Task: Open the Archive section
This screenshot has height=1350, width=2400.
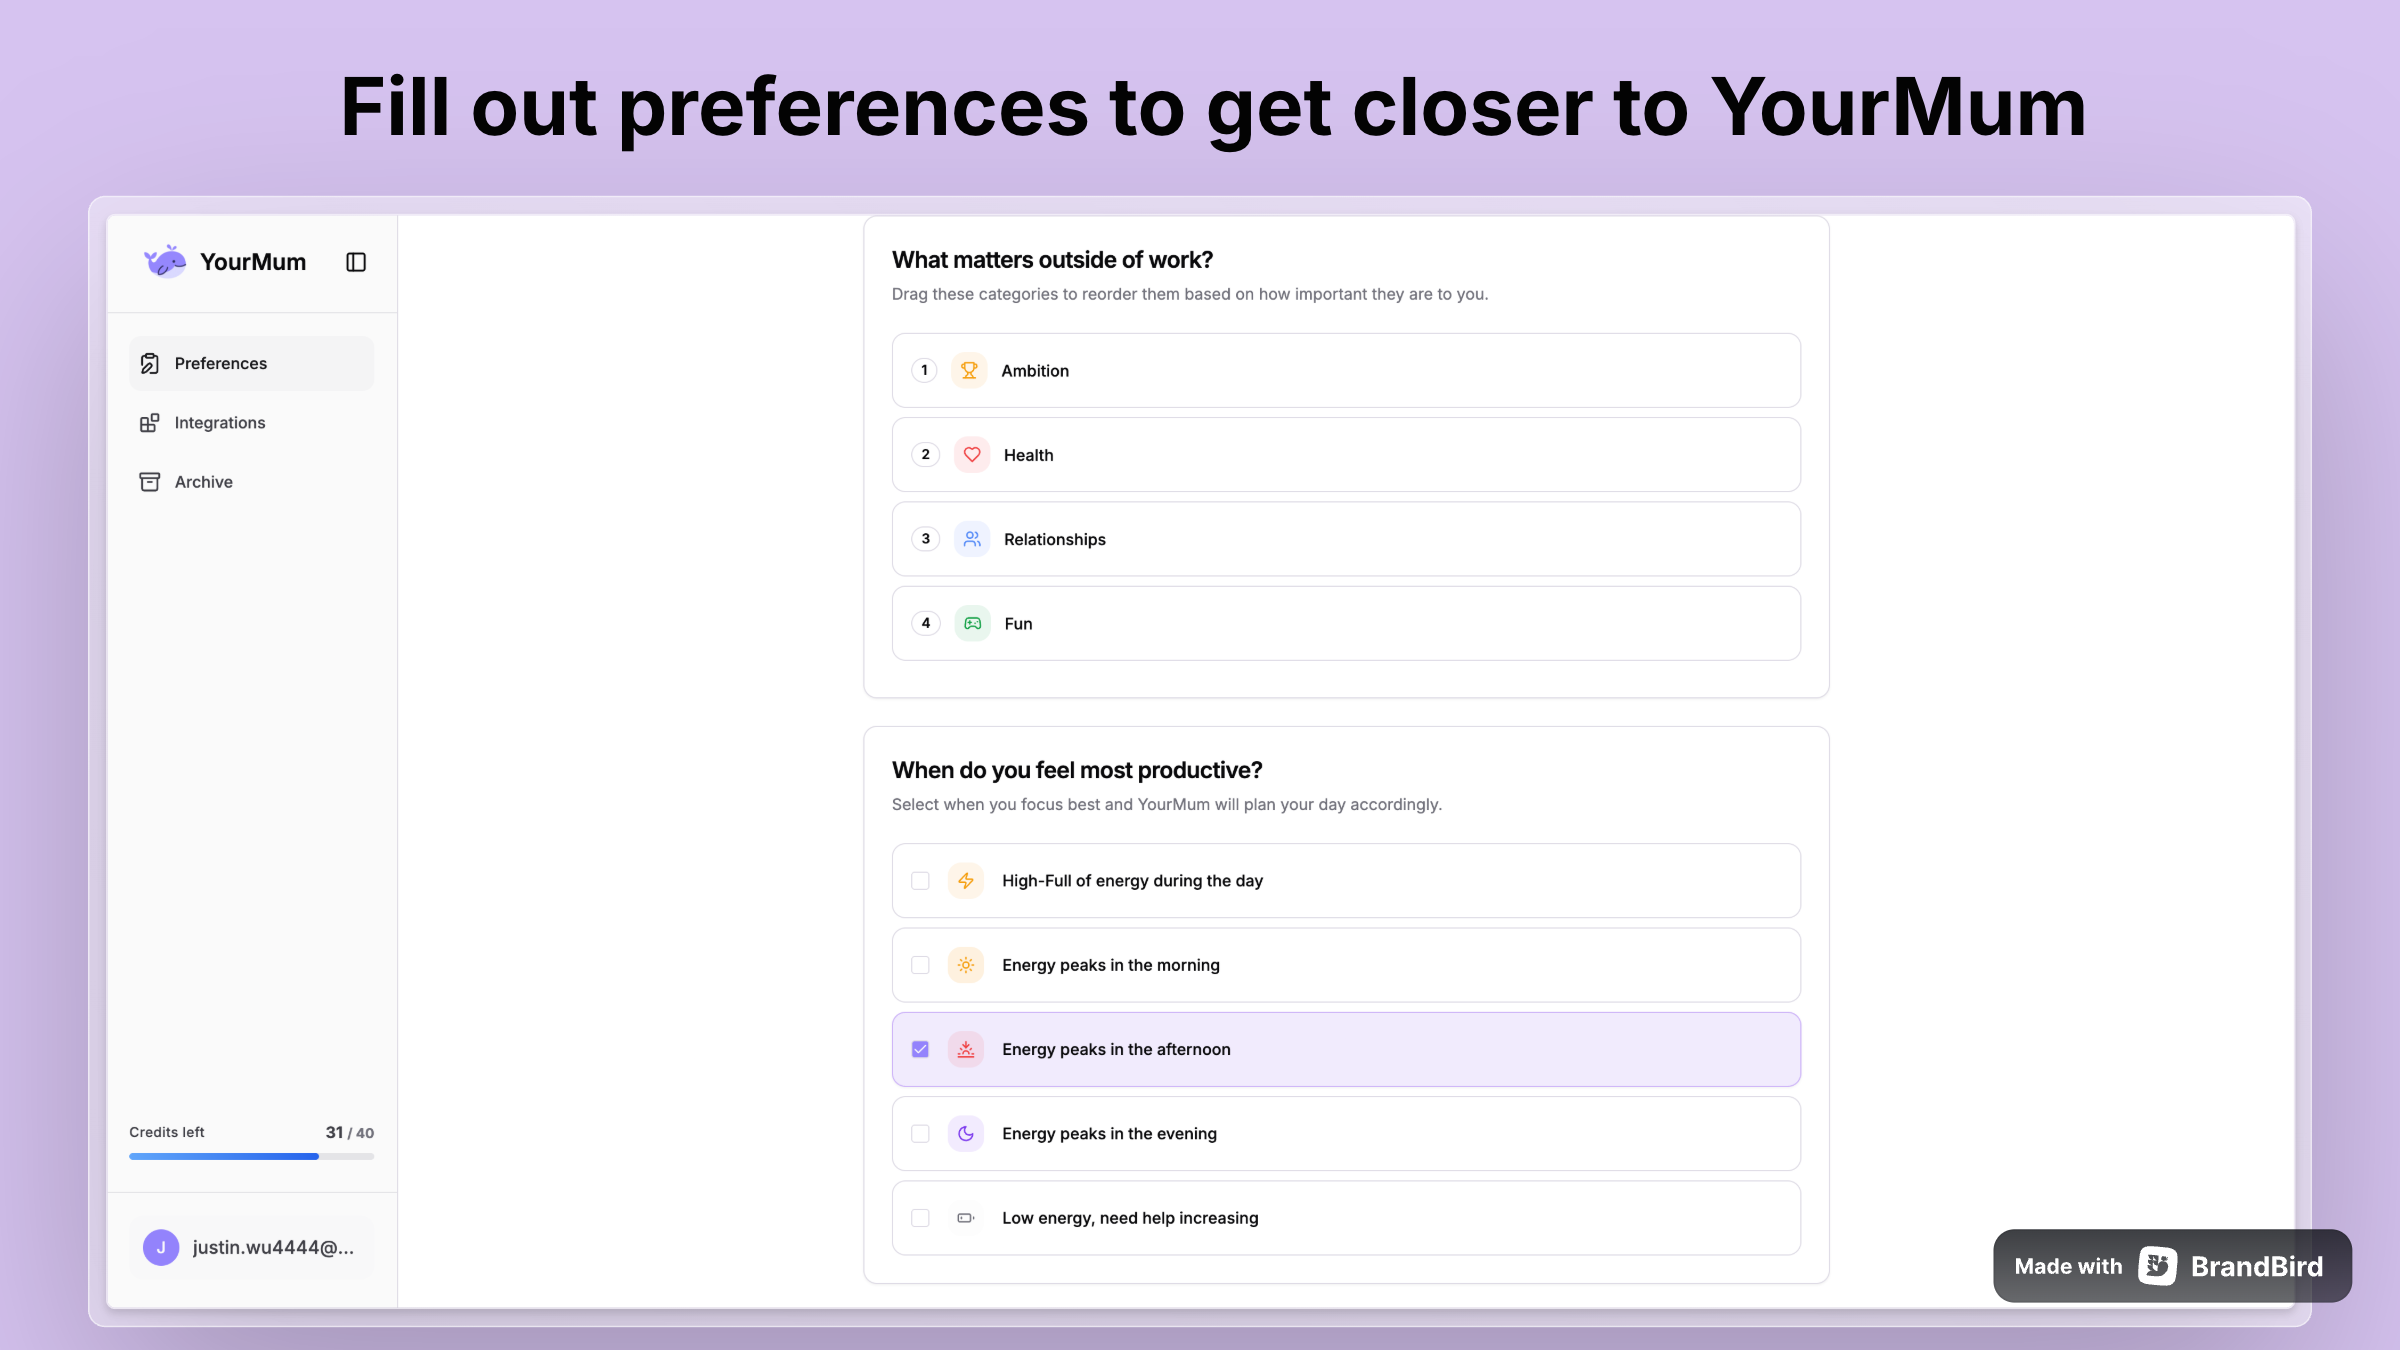Action: click(203, 481)
